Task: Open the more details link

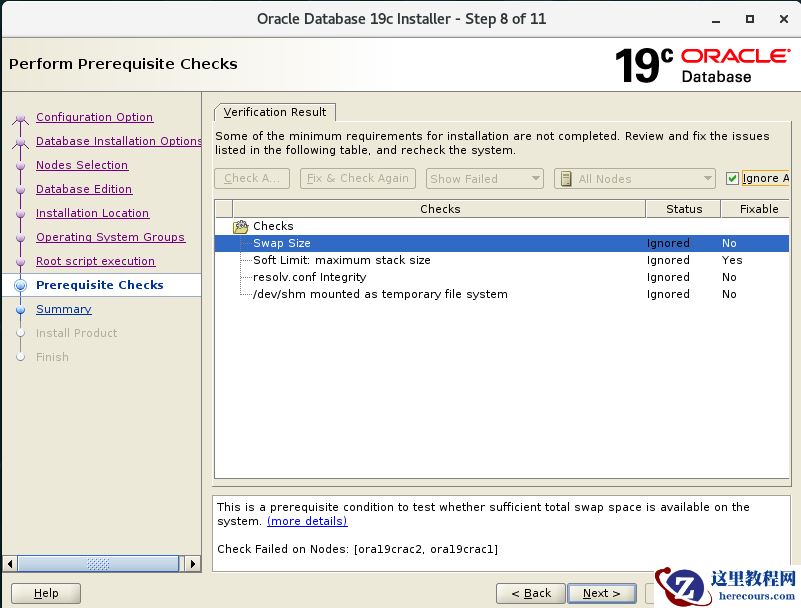Action: (307, 521)
